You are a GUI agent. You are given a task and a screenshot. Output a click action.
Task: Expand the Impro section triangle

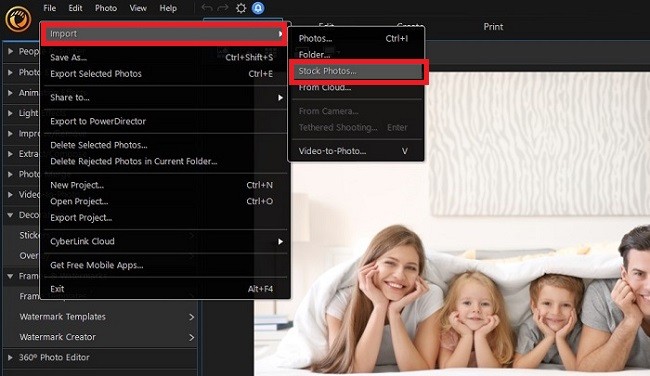tap(10, 133)
